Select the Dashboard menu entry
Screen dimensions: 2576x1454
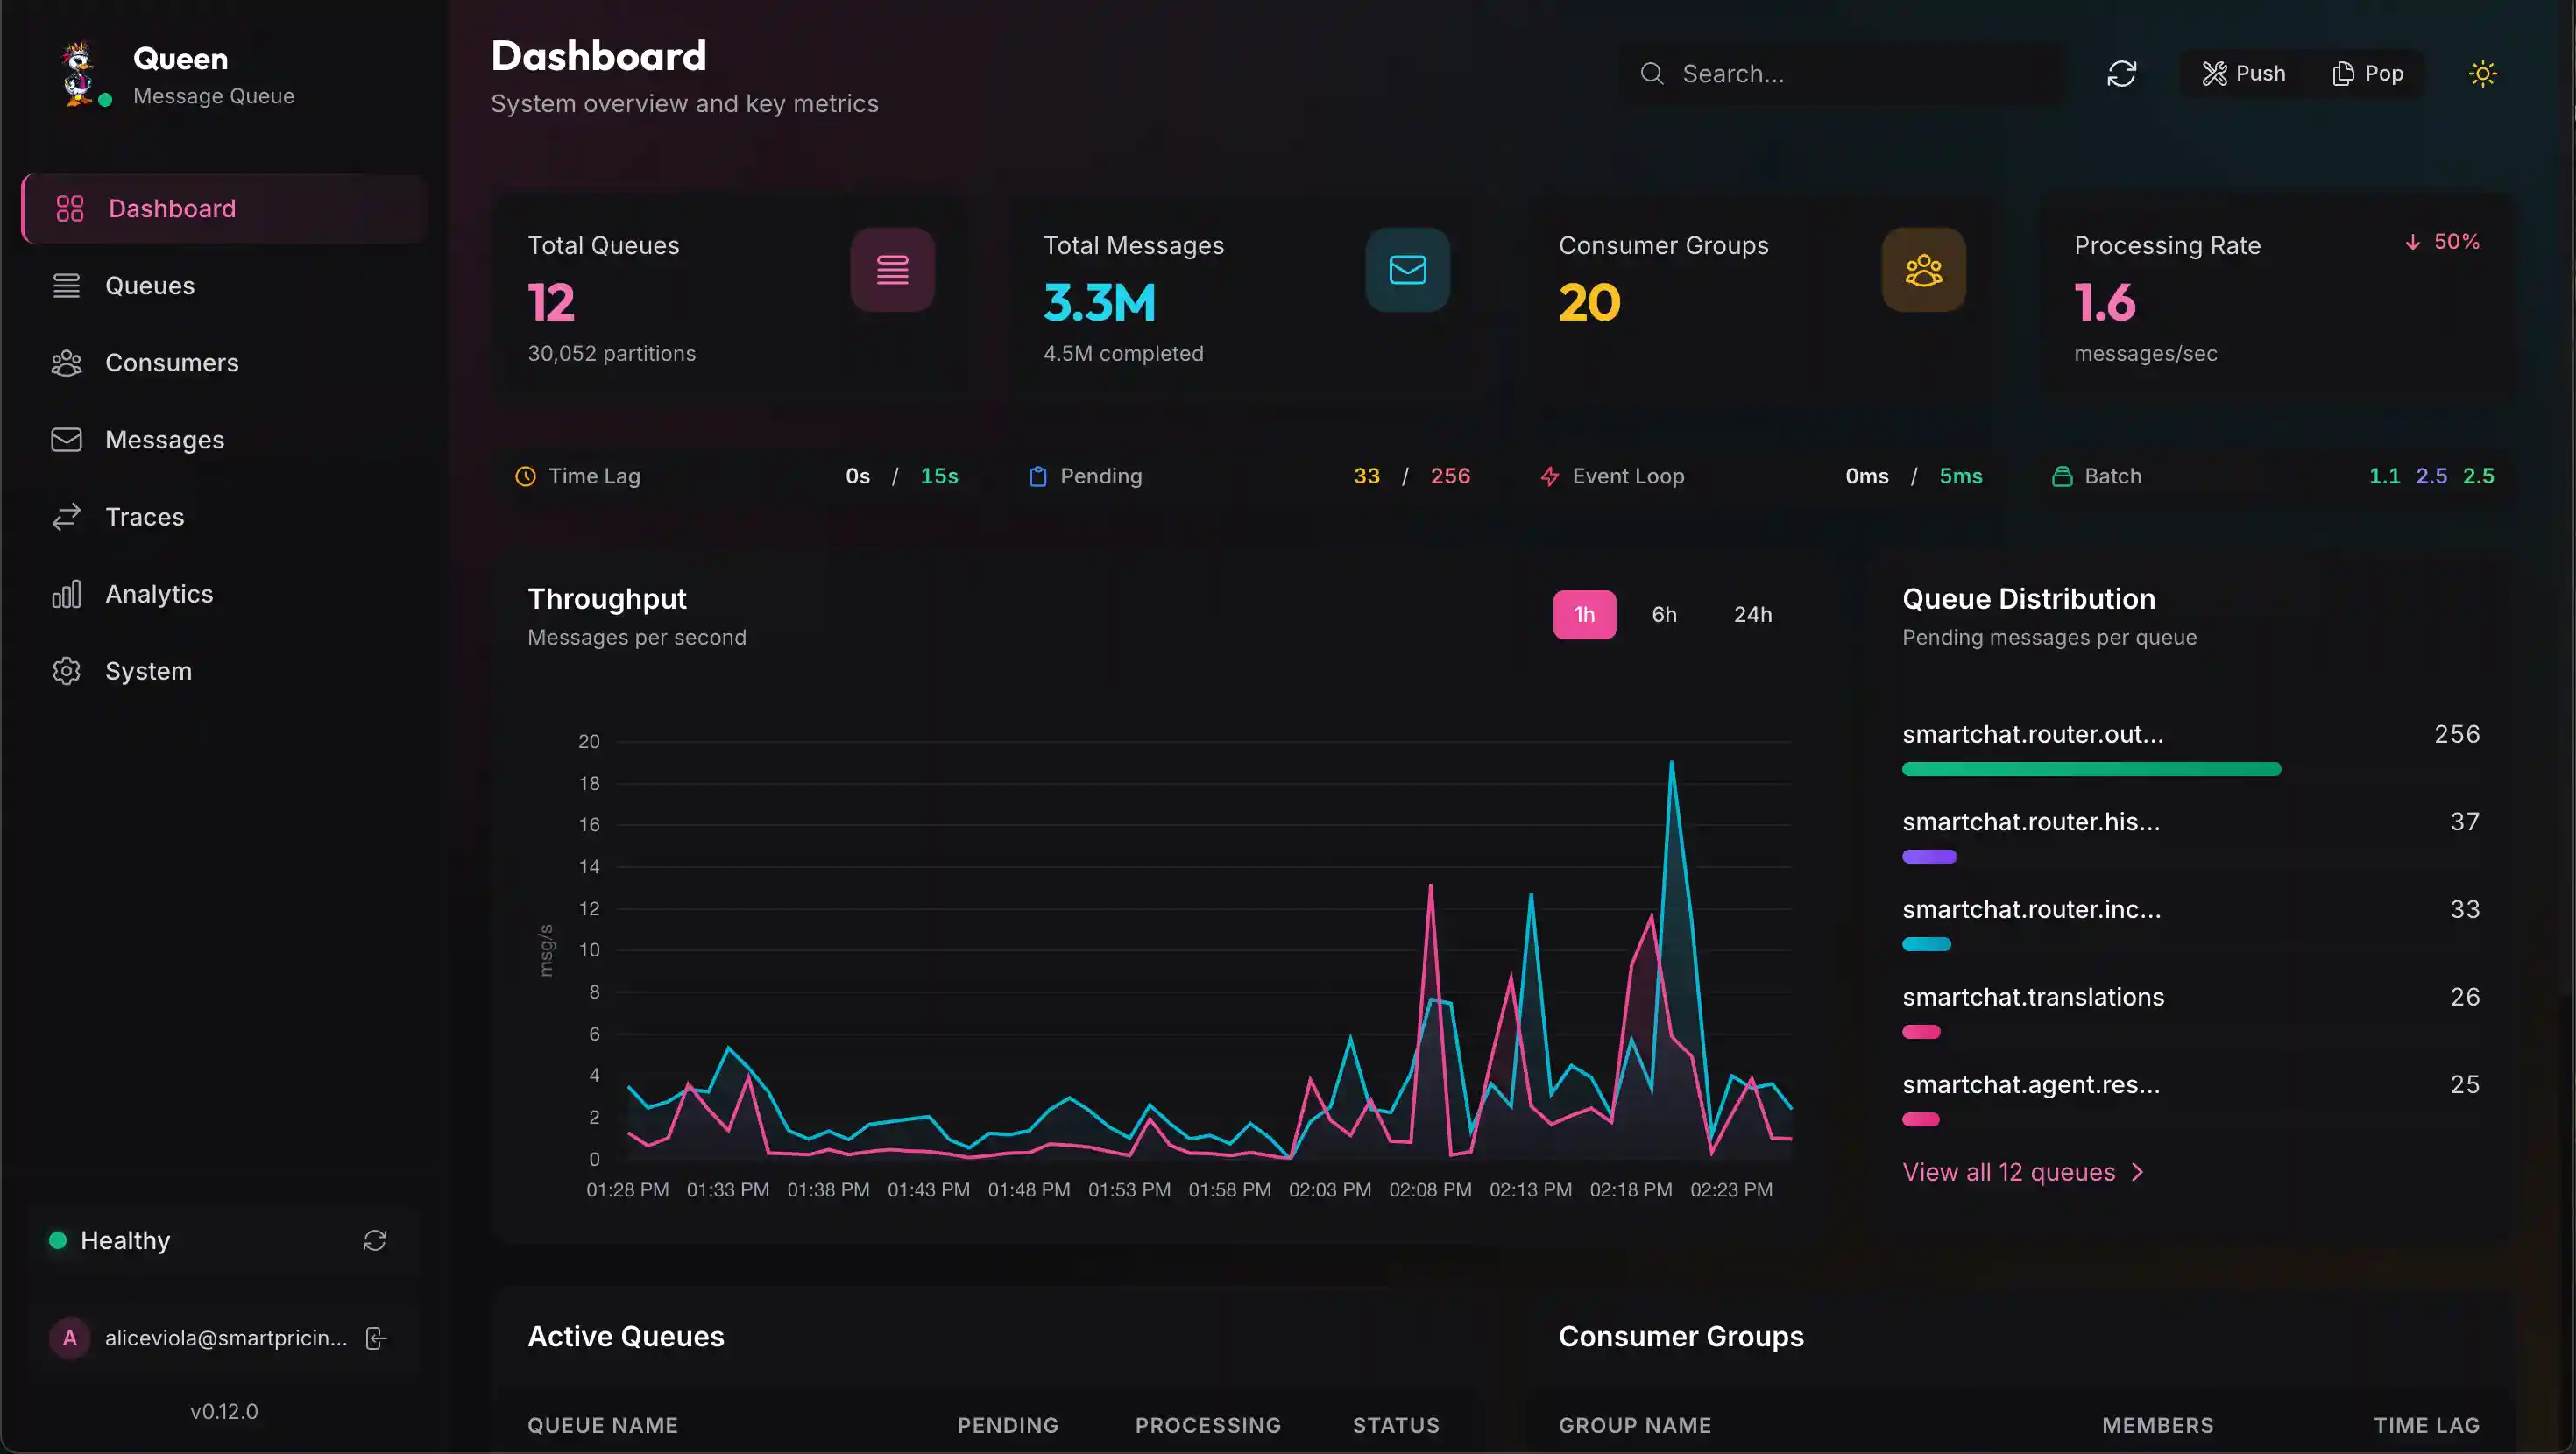[x=172, y=208]
